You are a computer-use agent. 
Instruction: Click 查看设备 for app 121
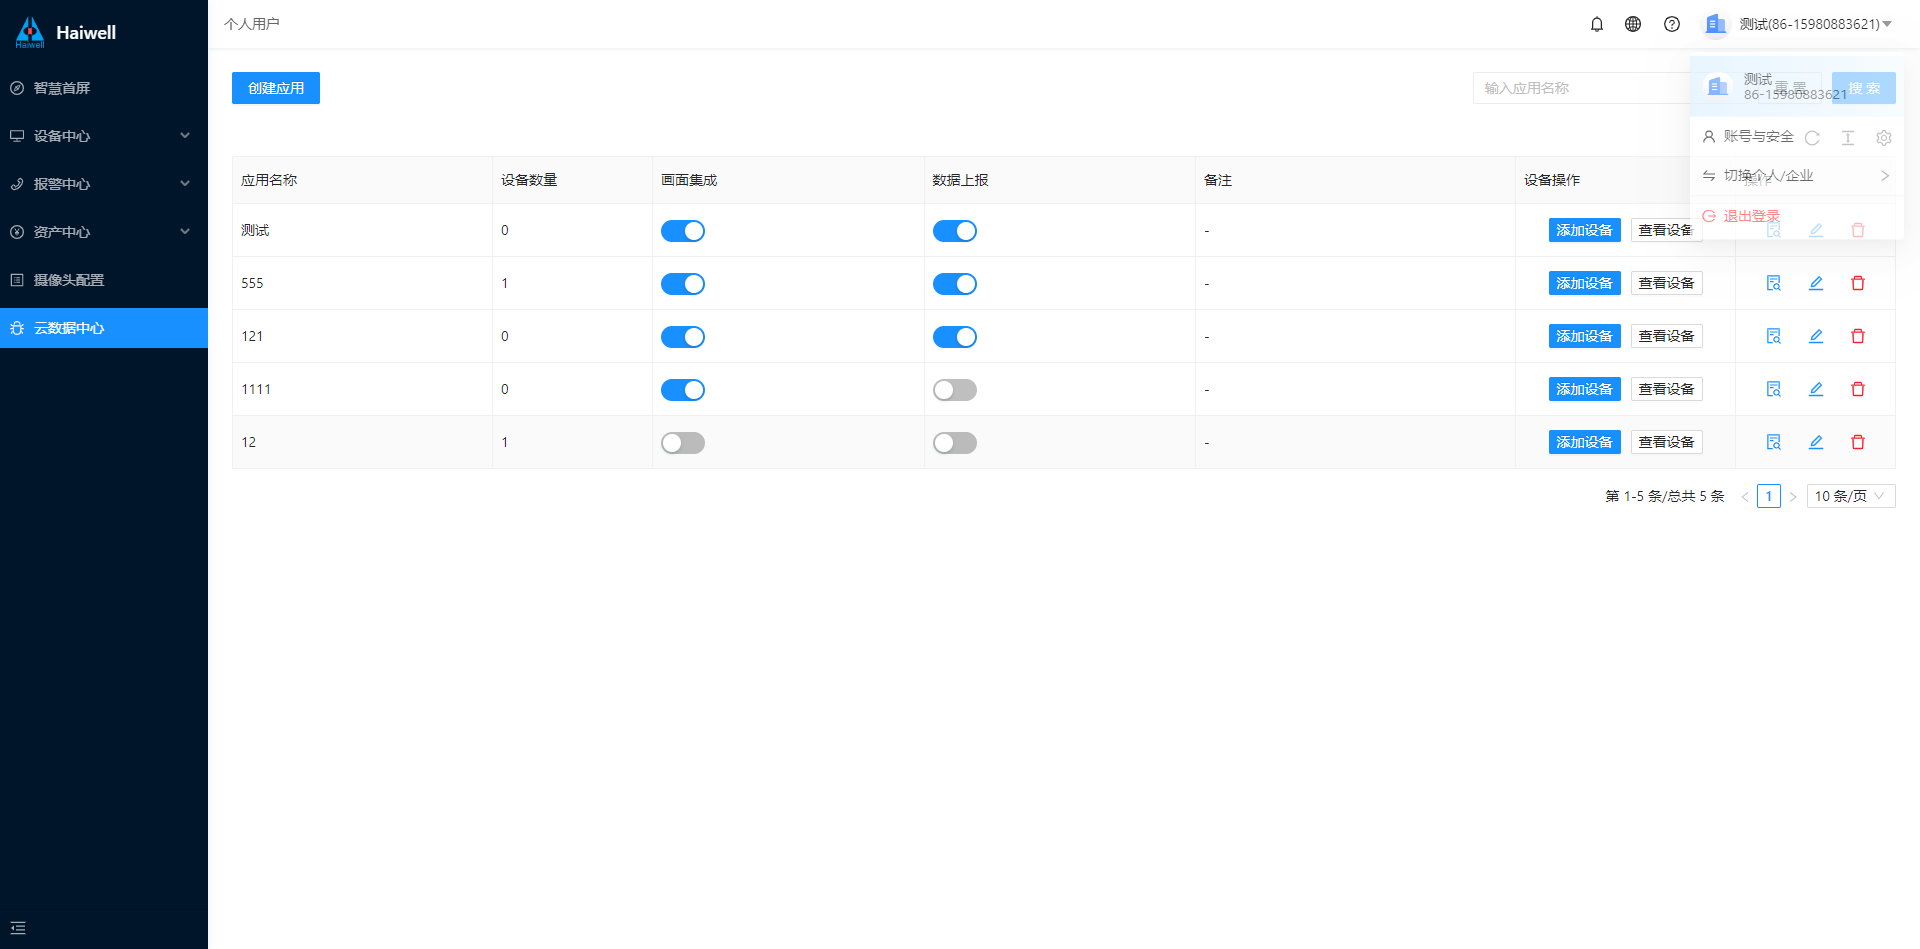pos(1667,336)
